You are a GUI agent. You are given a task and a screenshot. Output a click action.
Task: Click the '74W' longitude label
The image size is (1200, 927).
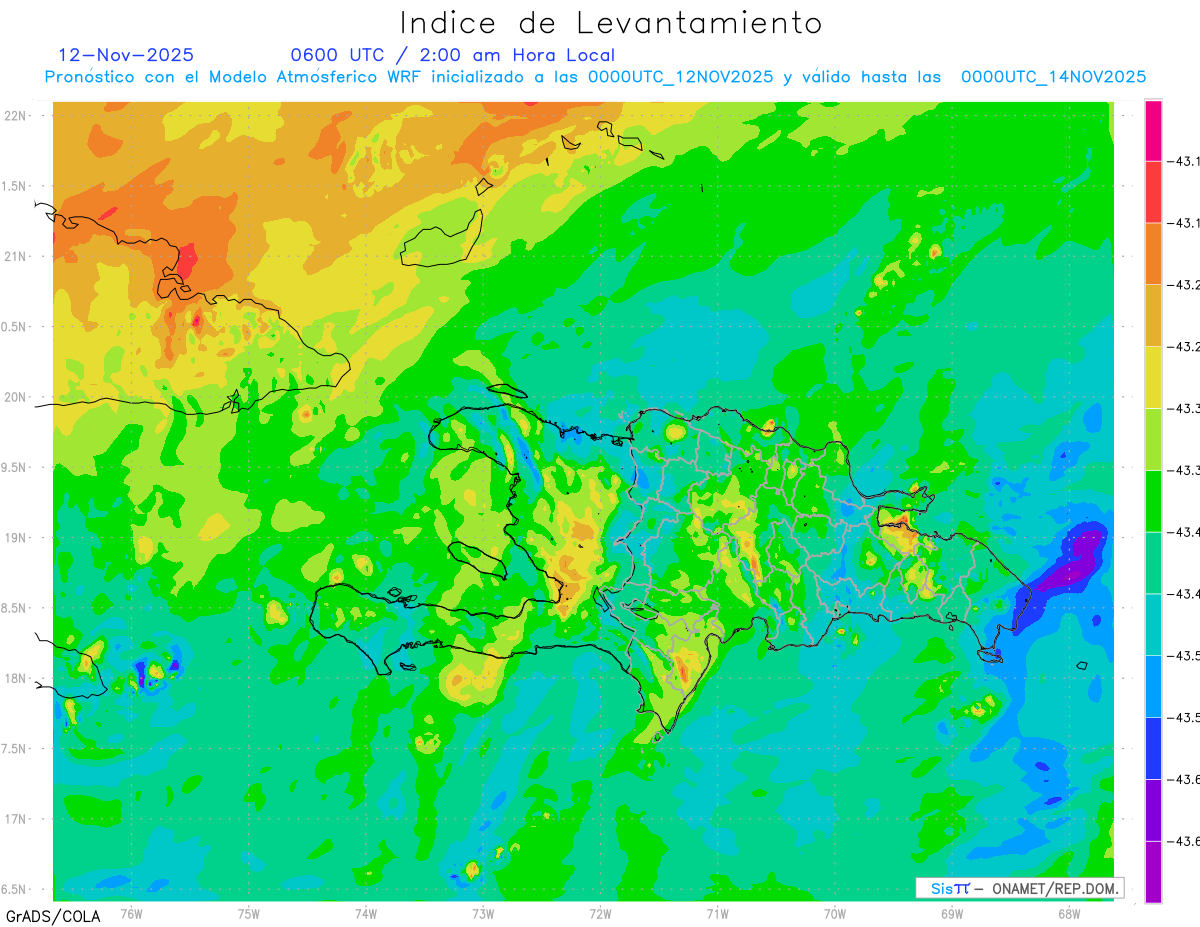pyautogui.click(x=366, y=913)
